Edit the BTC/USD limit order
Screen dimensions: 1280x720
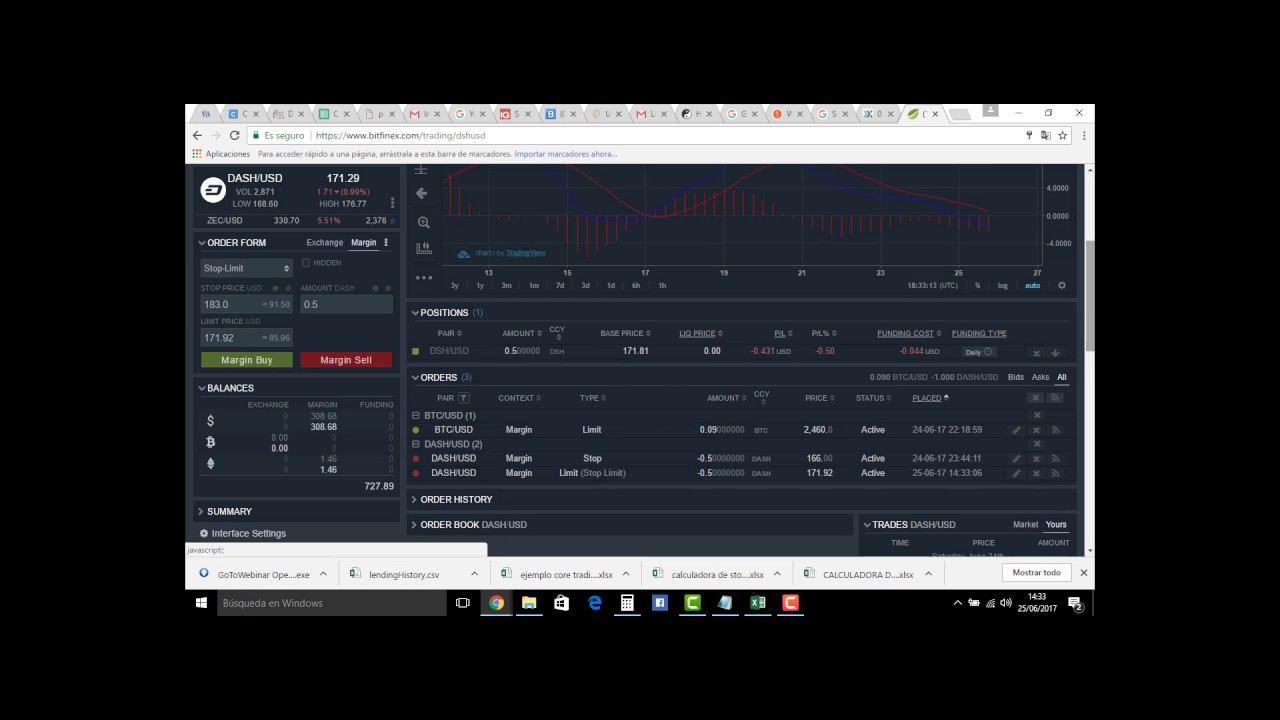tap(1016, 430)
